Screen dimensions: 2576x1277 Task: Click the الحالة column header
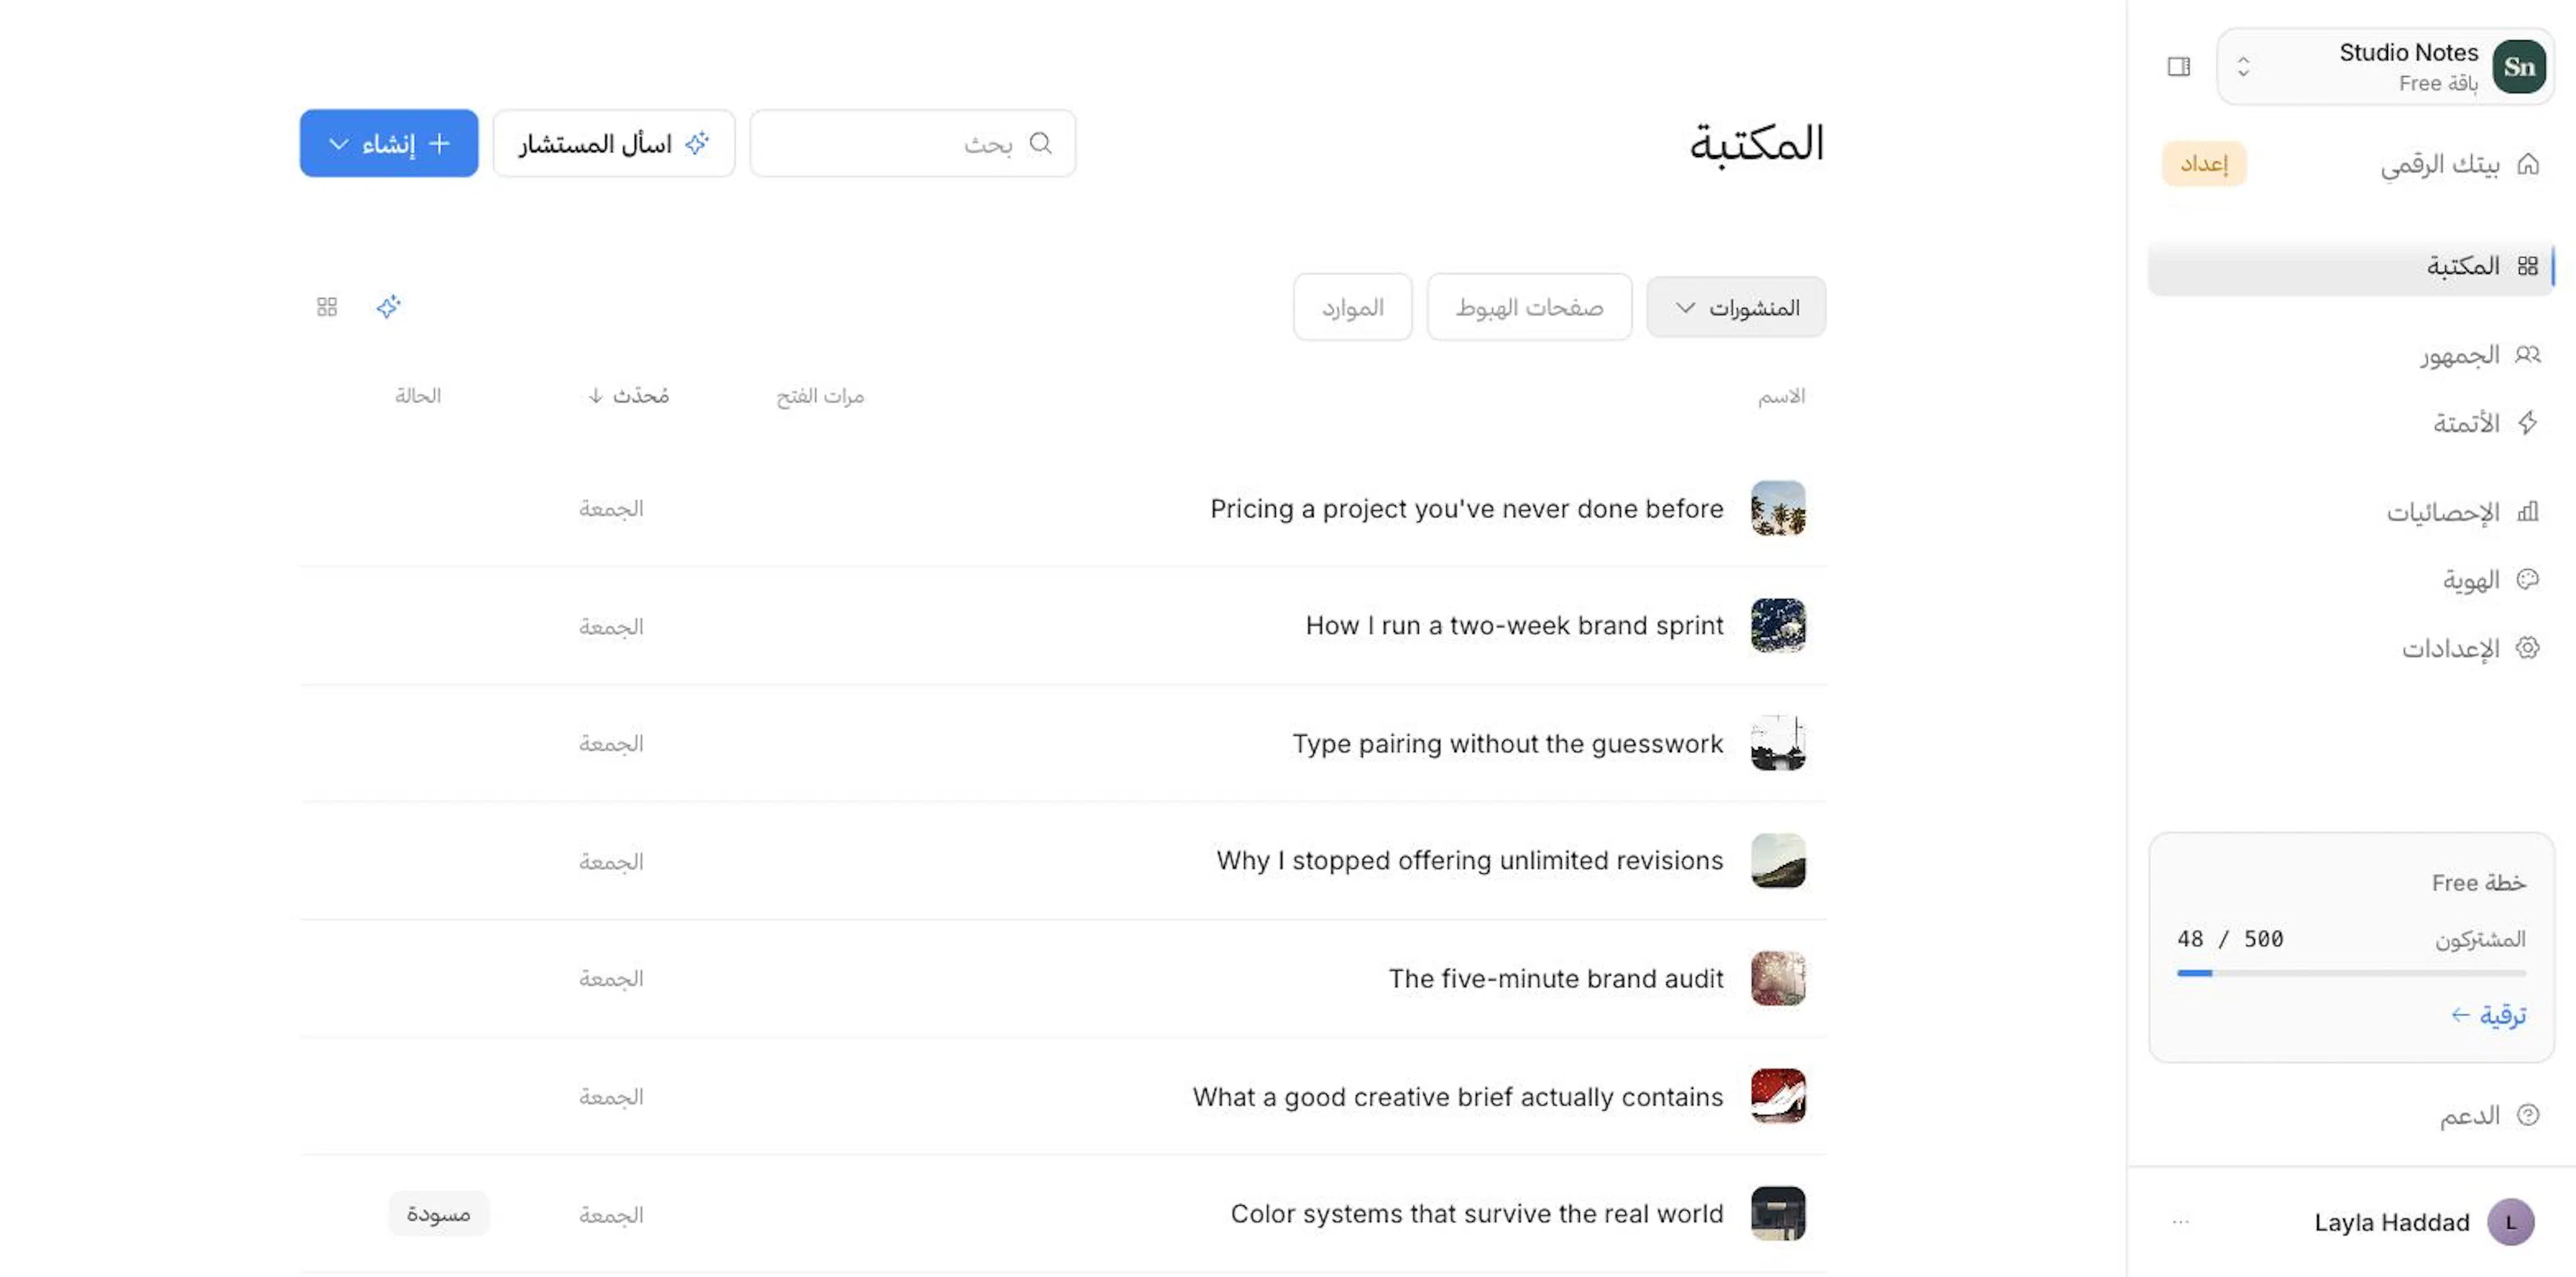point(418,396)
